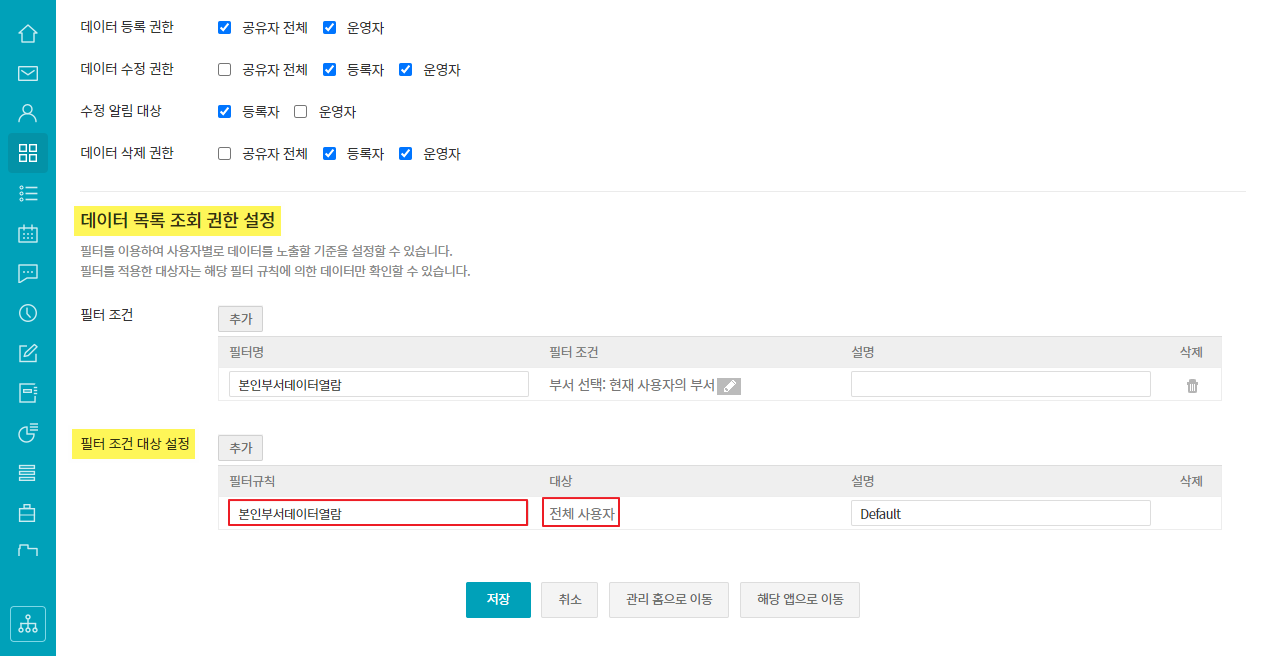Viewport: 1269px width, 656px height.
Task: Open the chat bubble messenger icon
Action: (28, 273)
